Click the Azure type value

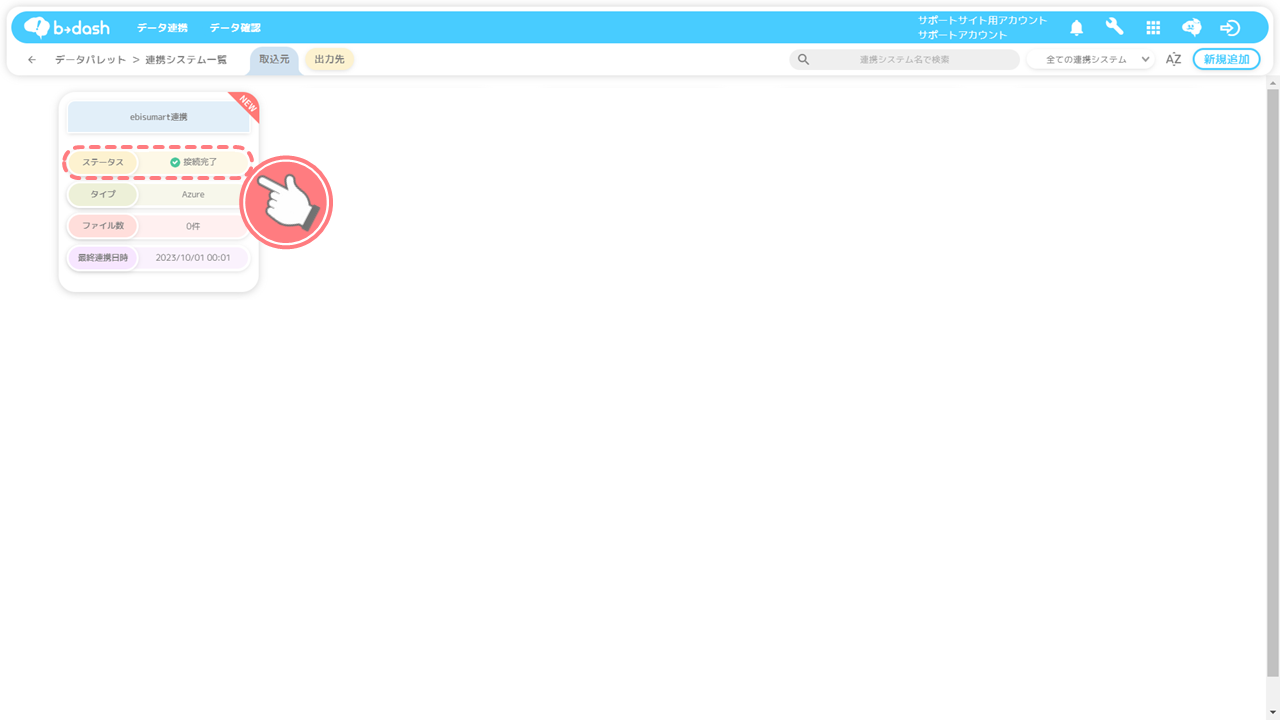[x=193, y=194]
